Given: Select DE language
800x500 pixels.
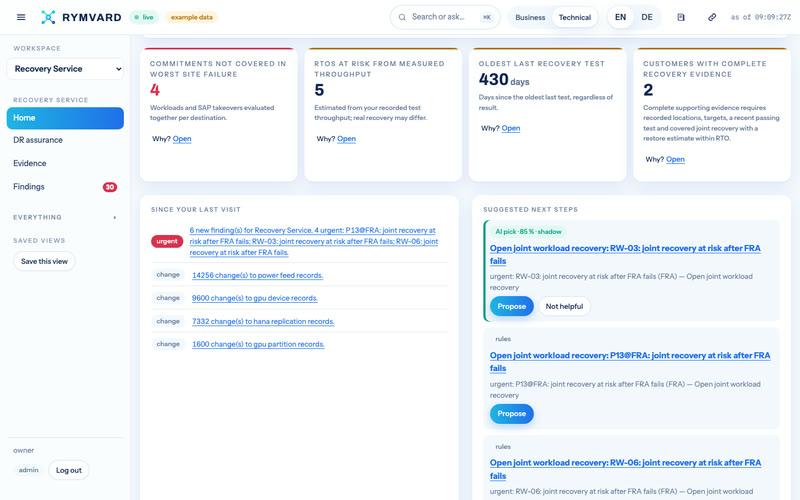Looking at the screenshot, I should 647,17.
